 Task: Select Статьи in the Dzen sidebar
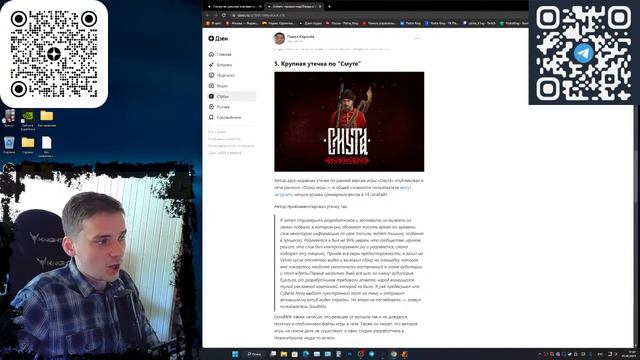[232, 96]
